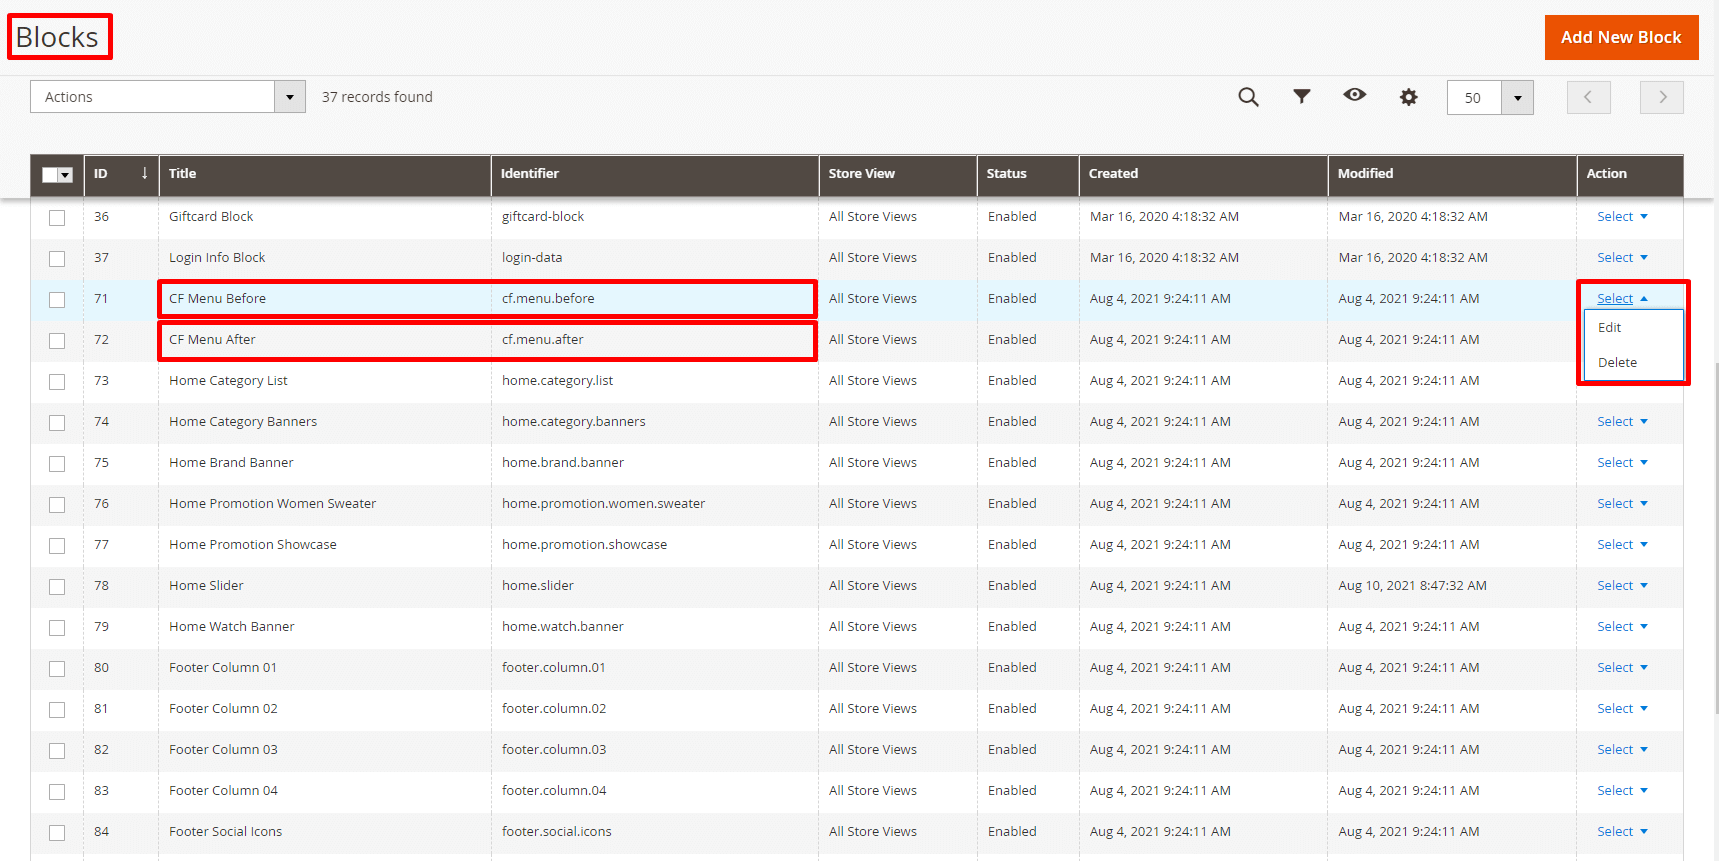Click the ID column sort arrow

(x=144, y=173)
